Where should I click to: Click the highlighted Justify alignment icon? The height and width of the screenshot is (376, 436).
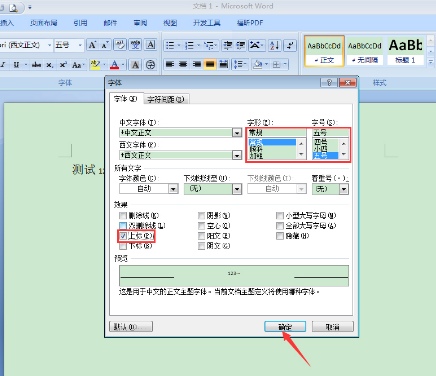click(210, 64)
